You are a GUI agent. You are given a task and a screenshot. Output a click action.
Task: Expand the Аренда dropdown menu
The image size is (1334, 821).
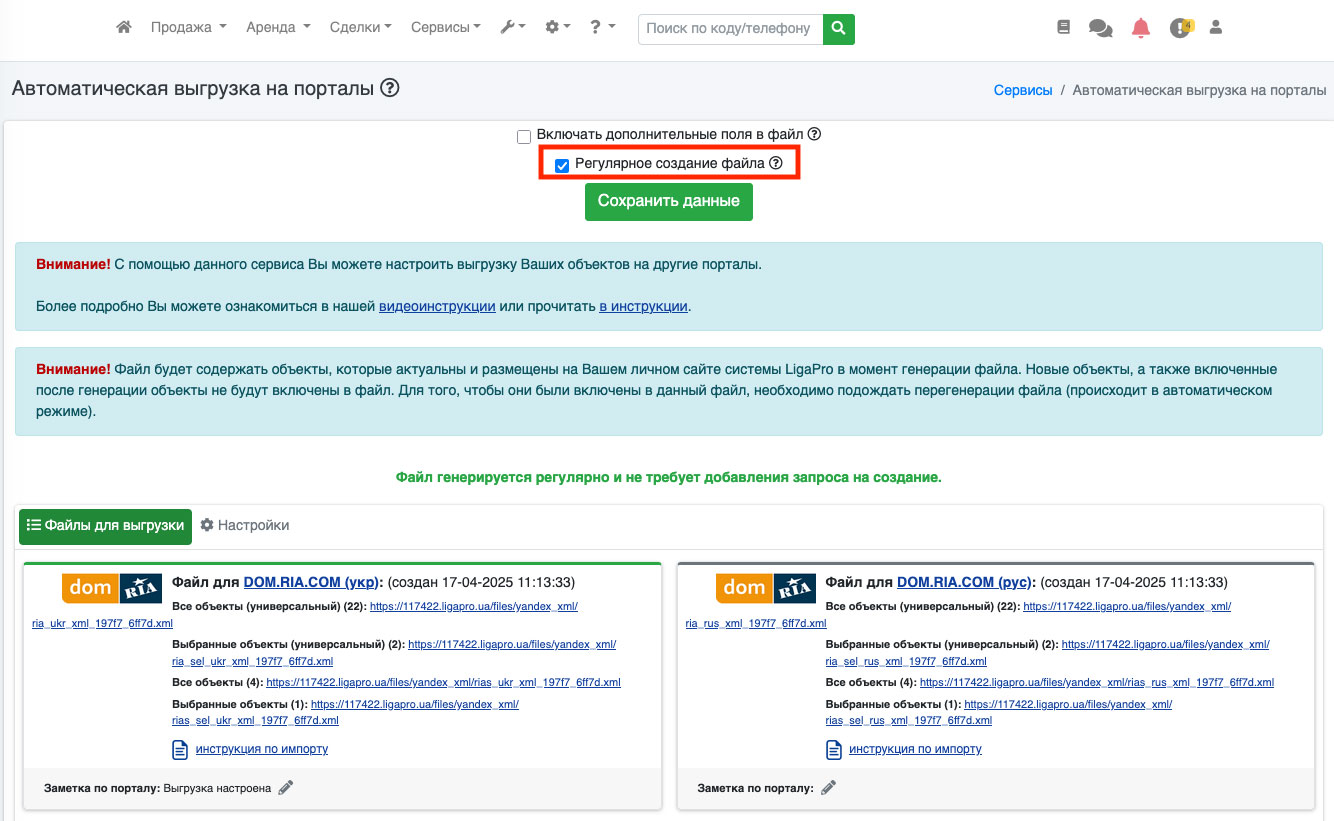coord(278,28)
